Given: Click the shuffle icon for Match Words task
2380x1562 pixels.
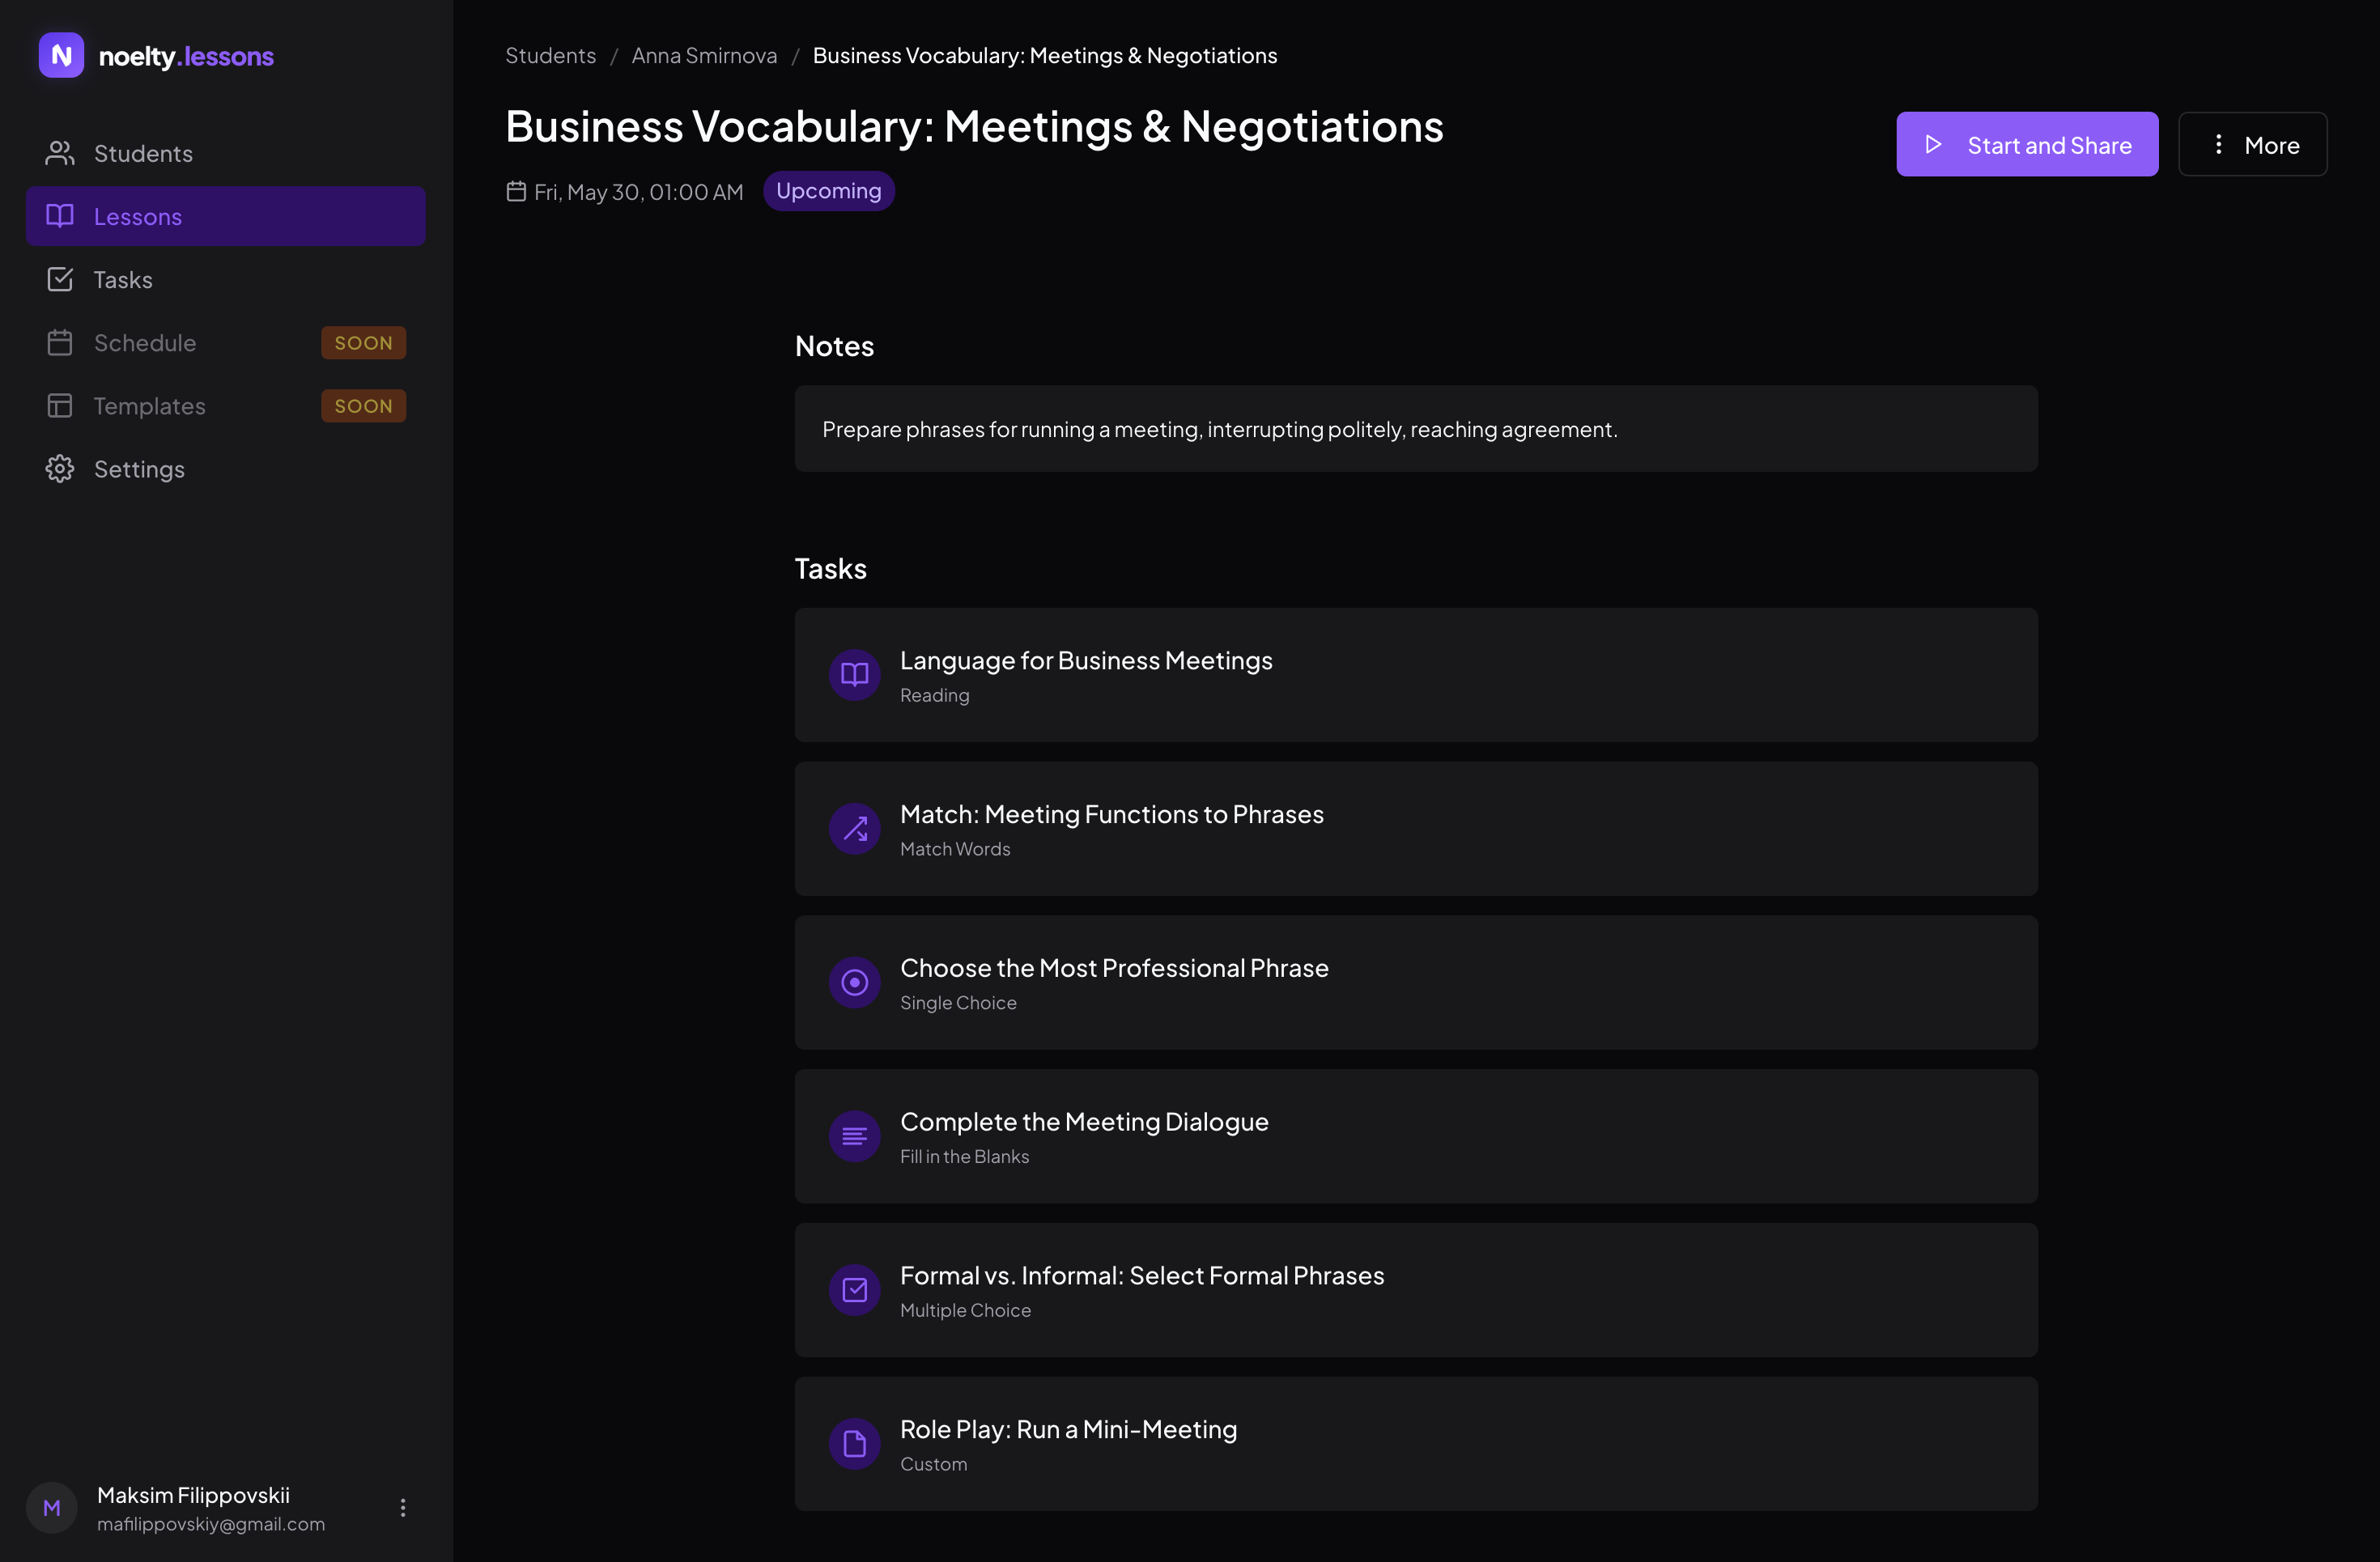Looking at the screenshot, I should pos(854,829).
